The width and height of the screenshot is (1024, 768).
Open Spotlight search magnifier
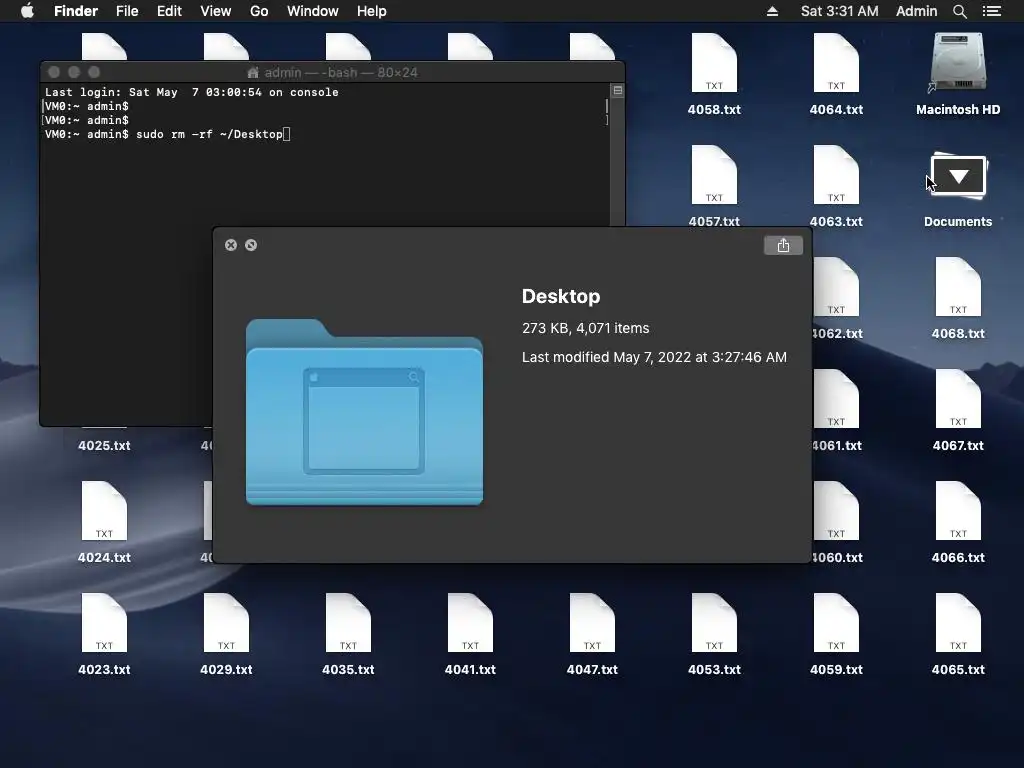tap(959, 11)
